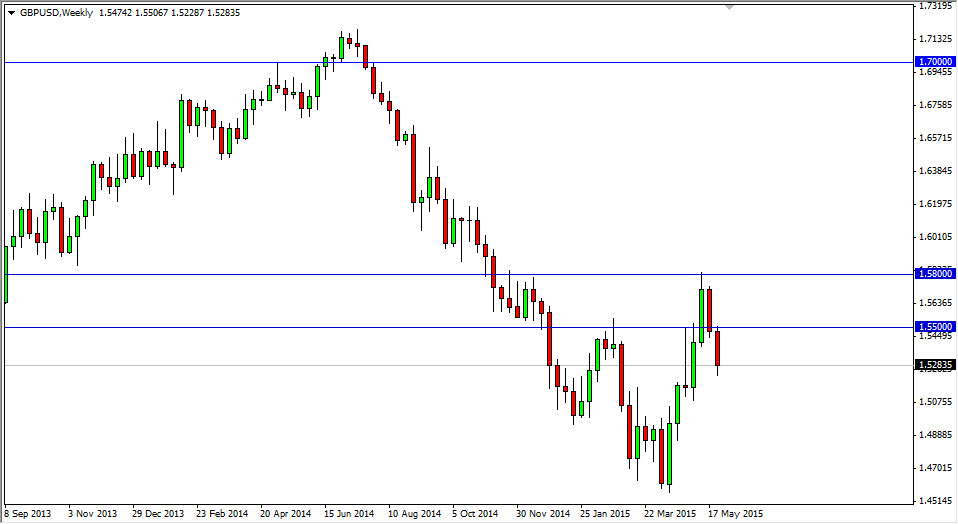The image size is (958, 524).
Task: Click the 15 Jun 2014 date label
Action: pyautogui.click(x=349, y=514)
